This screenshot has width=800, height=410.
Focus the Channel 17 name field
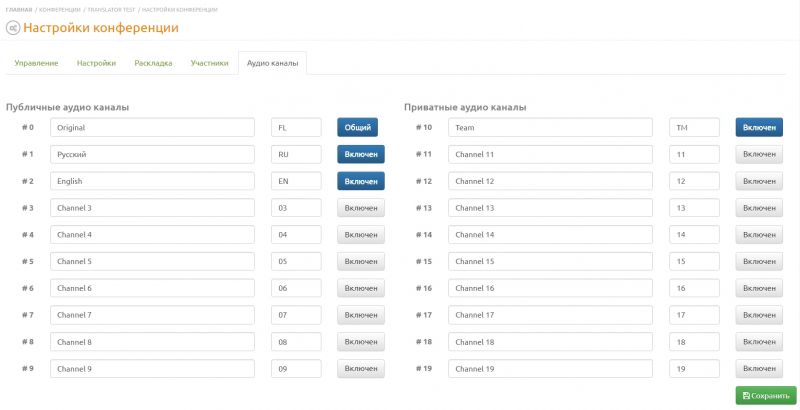tap(551, 315)
